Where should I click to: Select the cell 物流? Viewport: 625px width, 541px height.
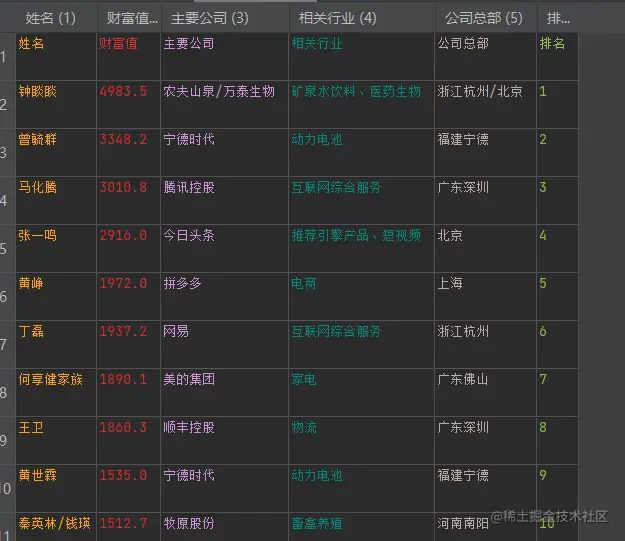point(362,441)
